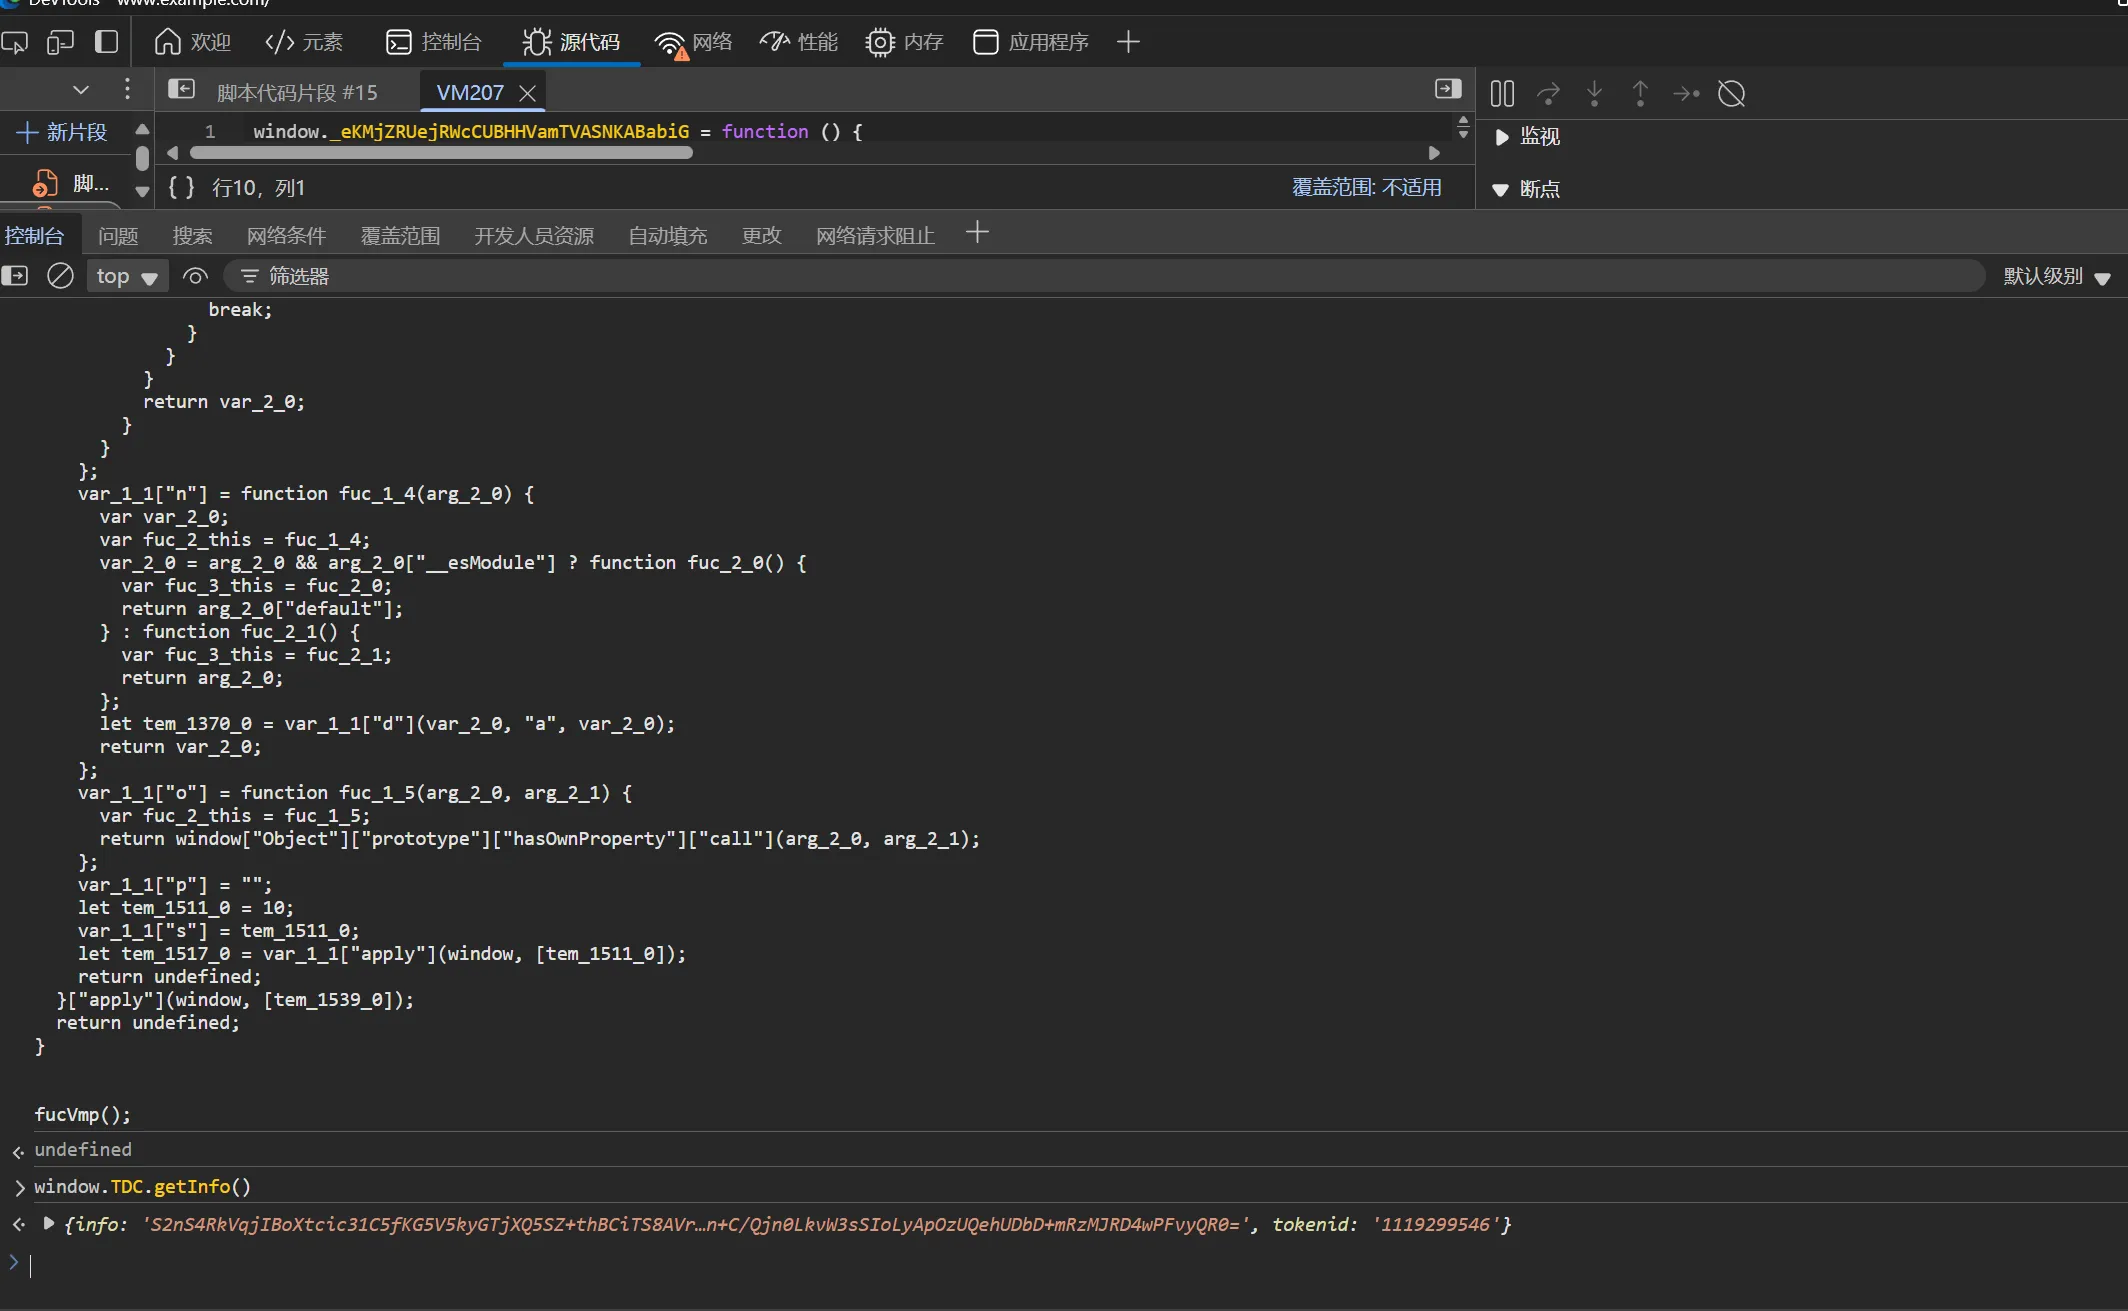This screenshot has height=1311, width=2128.
Task: Click the step debugger arrow icon
Action: (1686, 94)
